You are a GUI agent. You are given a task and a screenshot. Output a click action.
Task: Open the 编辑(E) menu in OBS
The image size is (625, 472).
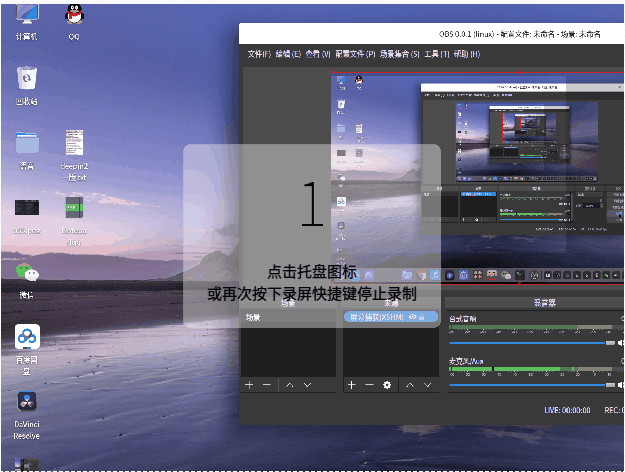[288, 54]
